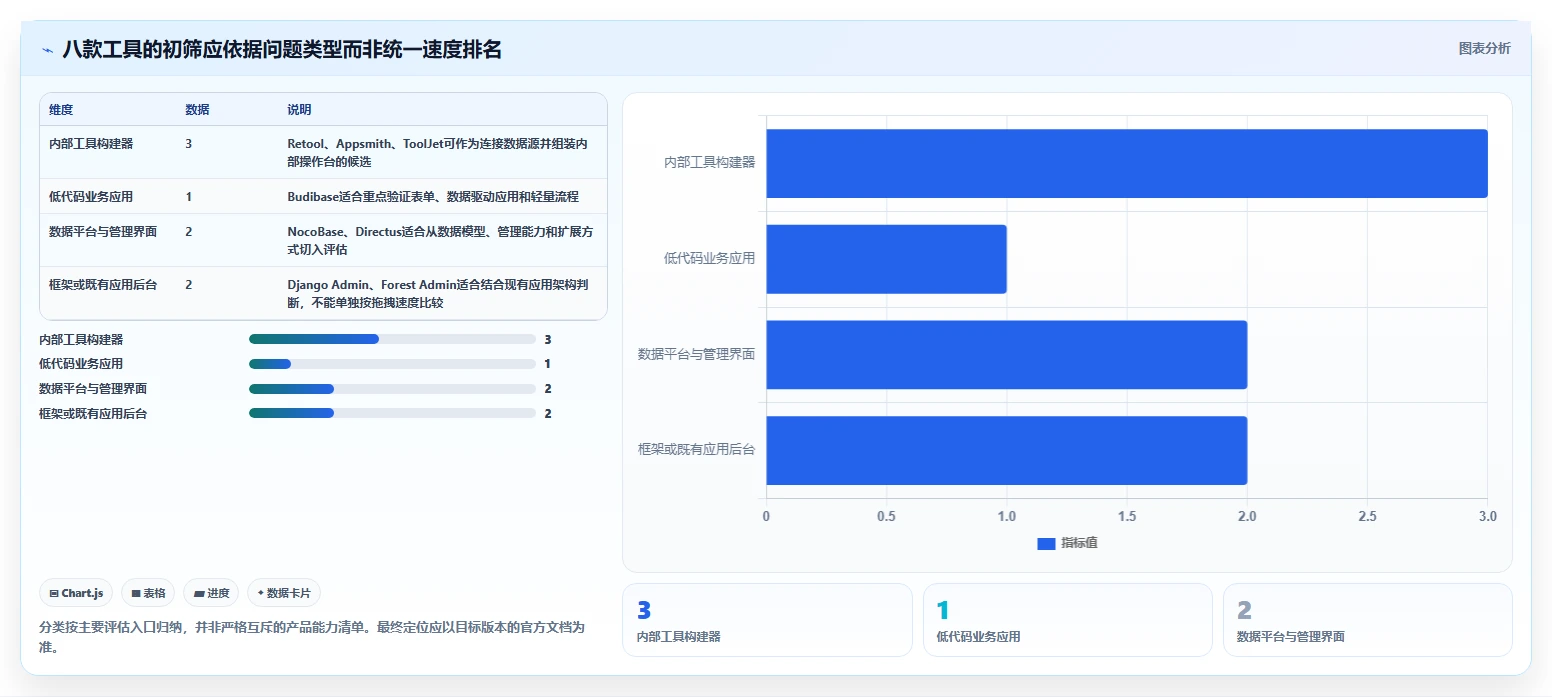
Task: Select the Chart.js tag chip
Action: tap(77, 593)
